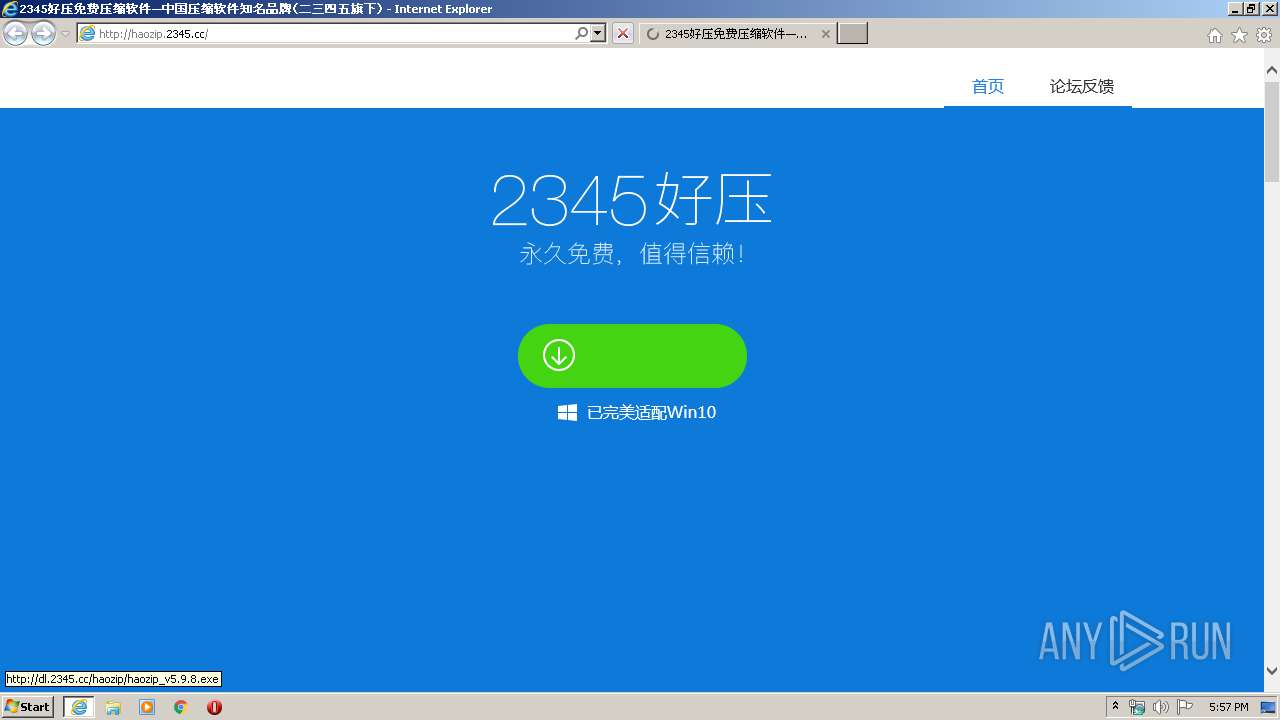
Task: Click the IE Back arrow button
Action: 15,34
